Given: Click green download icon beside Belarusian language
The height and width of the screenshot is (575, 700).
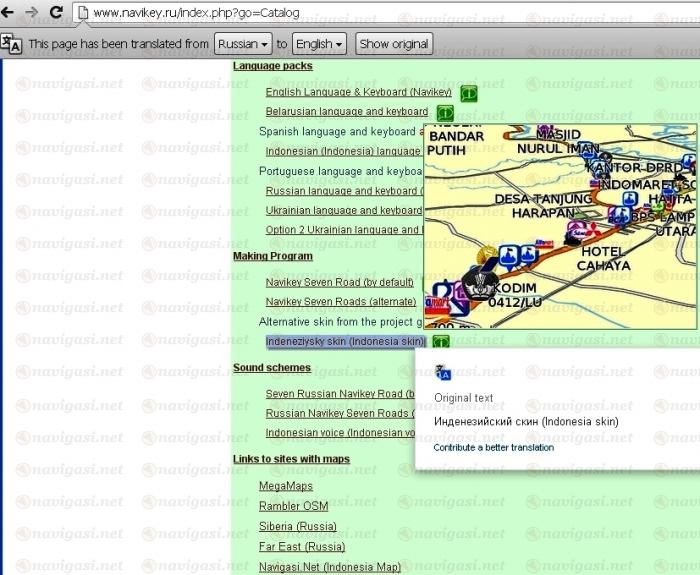Looking at the screenshot, I should (444, 112).
